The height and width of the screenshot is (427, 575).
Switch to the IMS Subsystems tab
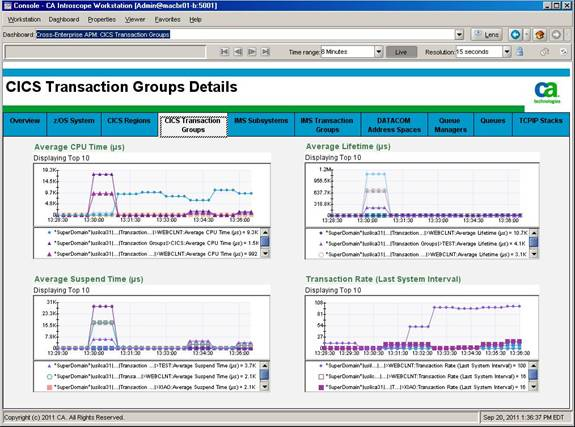(261, 125)
